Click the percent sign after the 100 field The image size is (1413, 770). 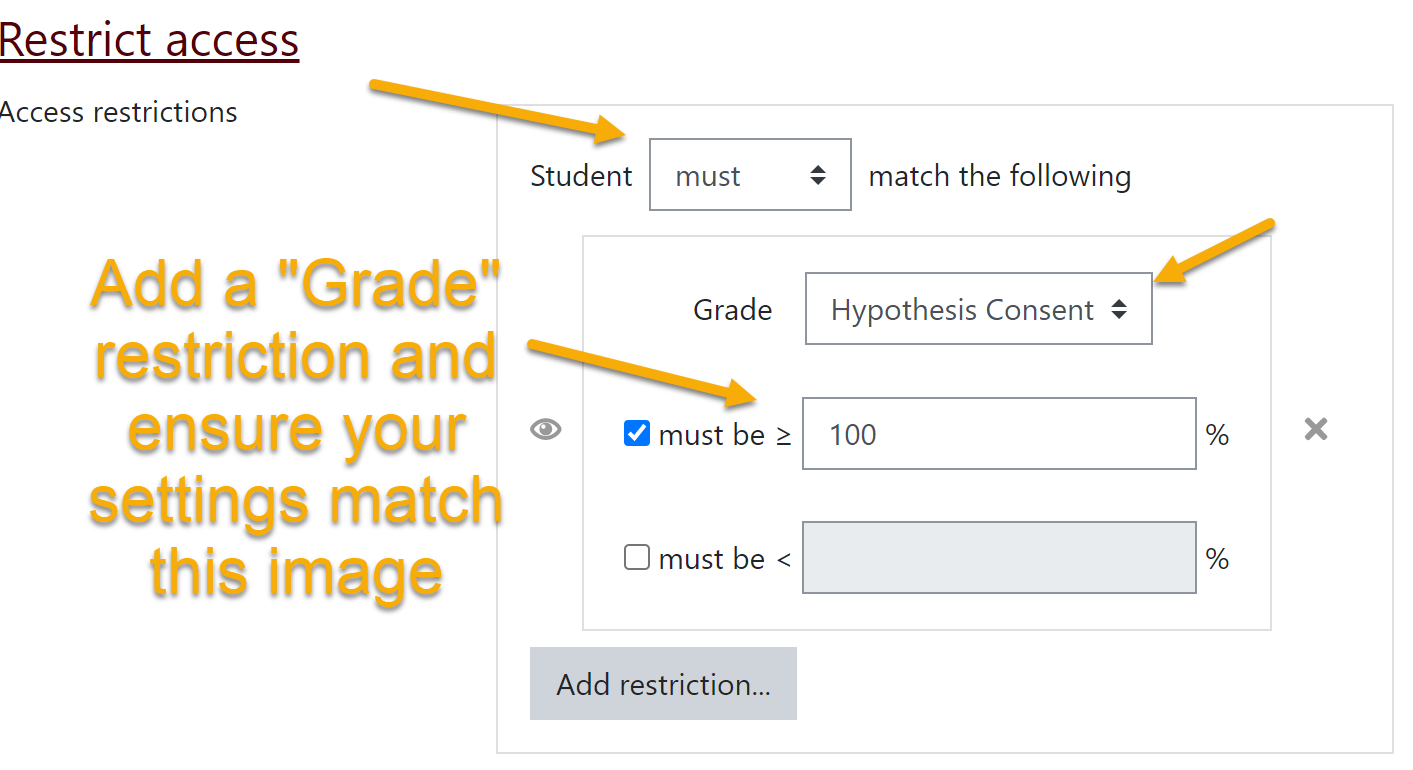[x=1217, y=435]
